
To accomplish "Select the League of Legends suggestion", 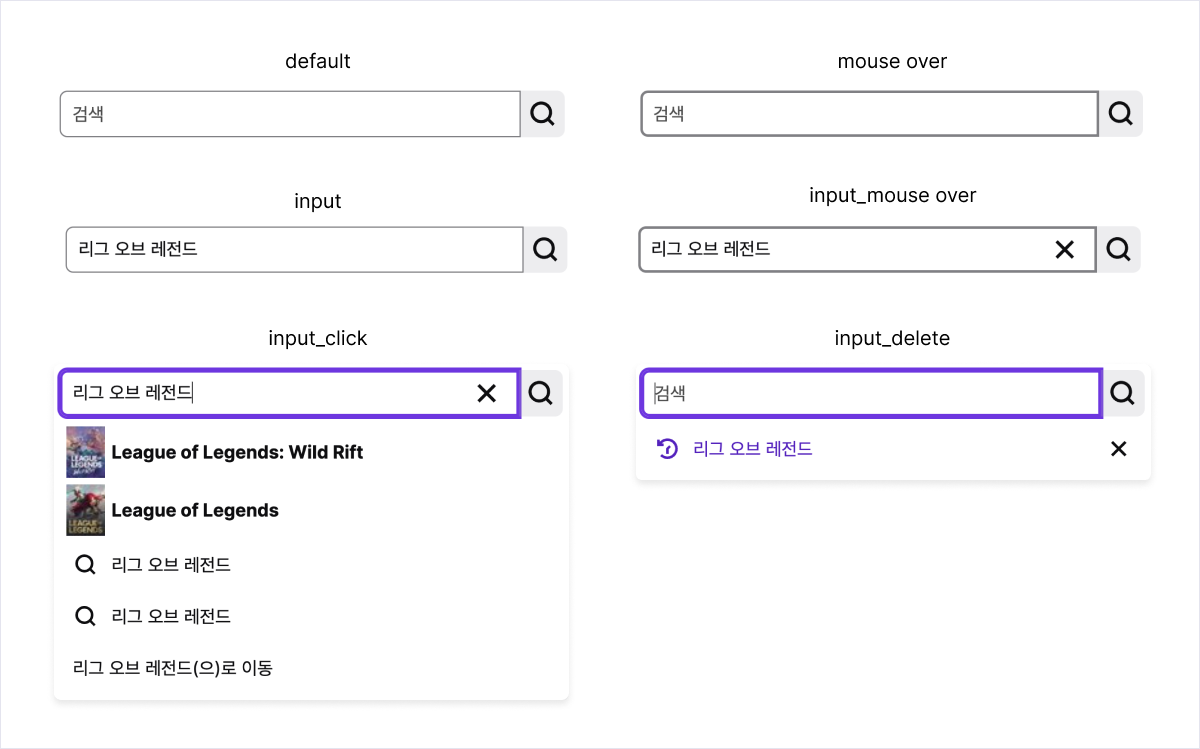I will (311, 510).
